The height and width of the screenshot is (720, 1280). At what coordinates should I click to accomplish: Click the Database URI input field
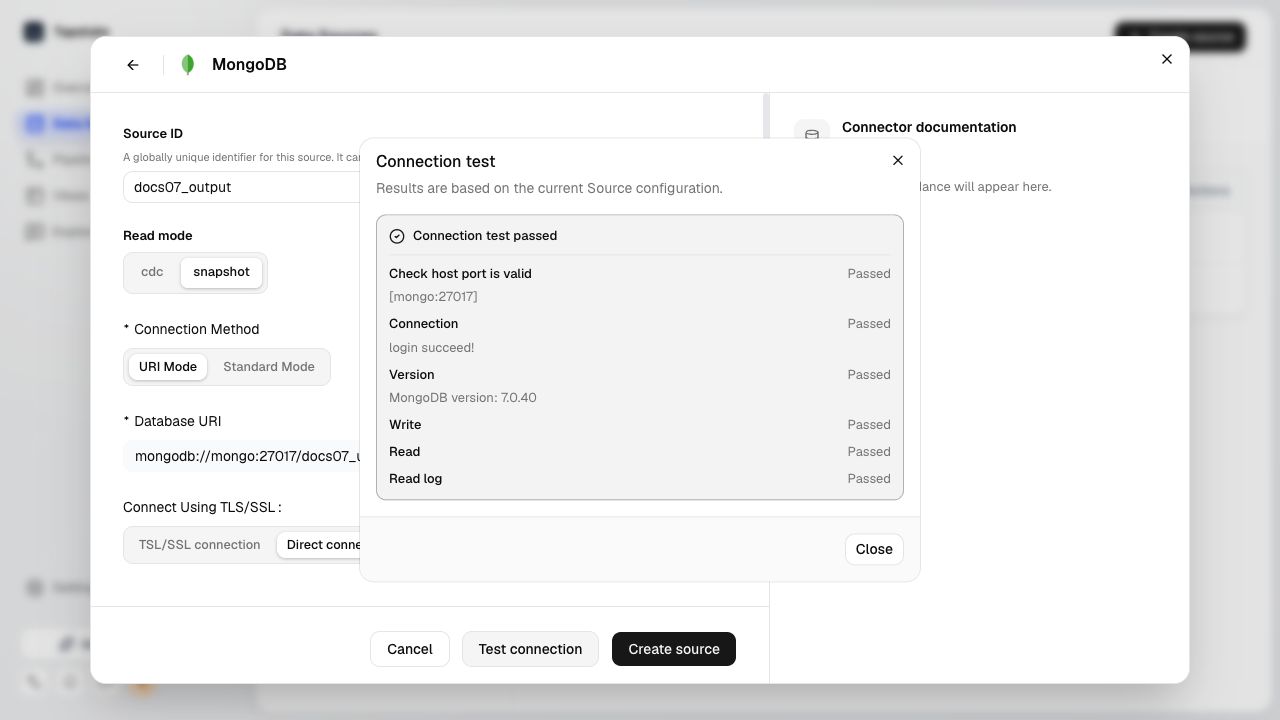point(242,456)
